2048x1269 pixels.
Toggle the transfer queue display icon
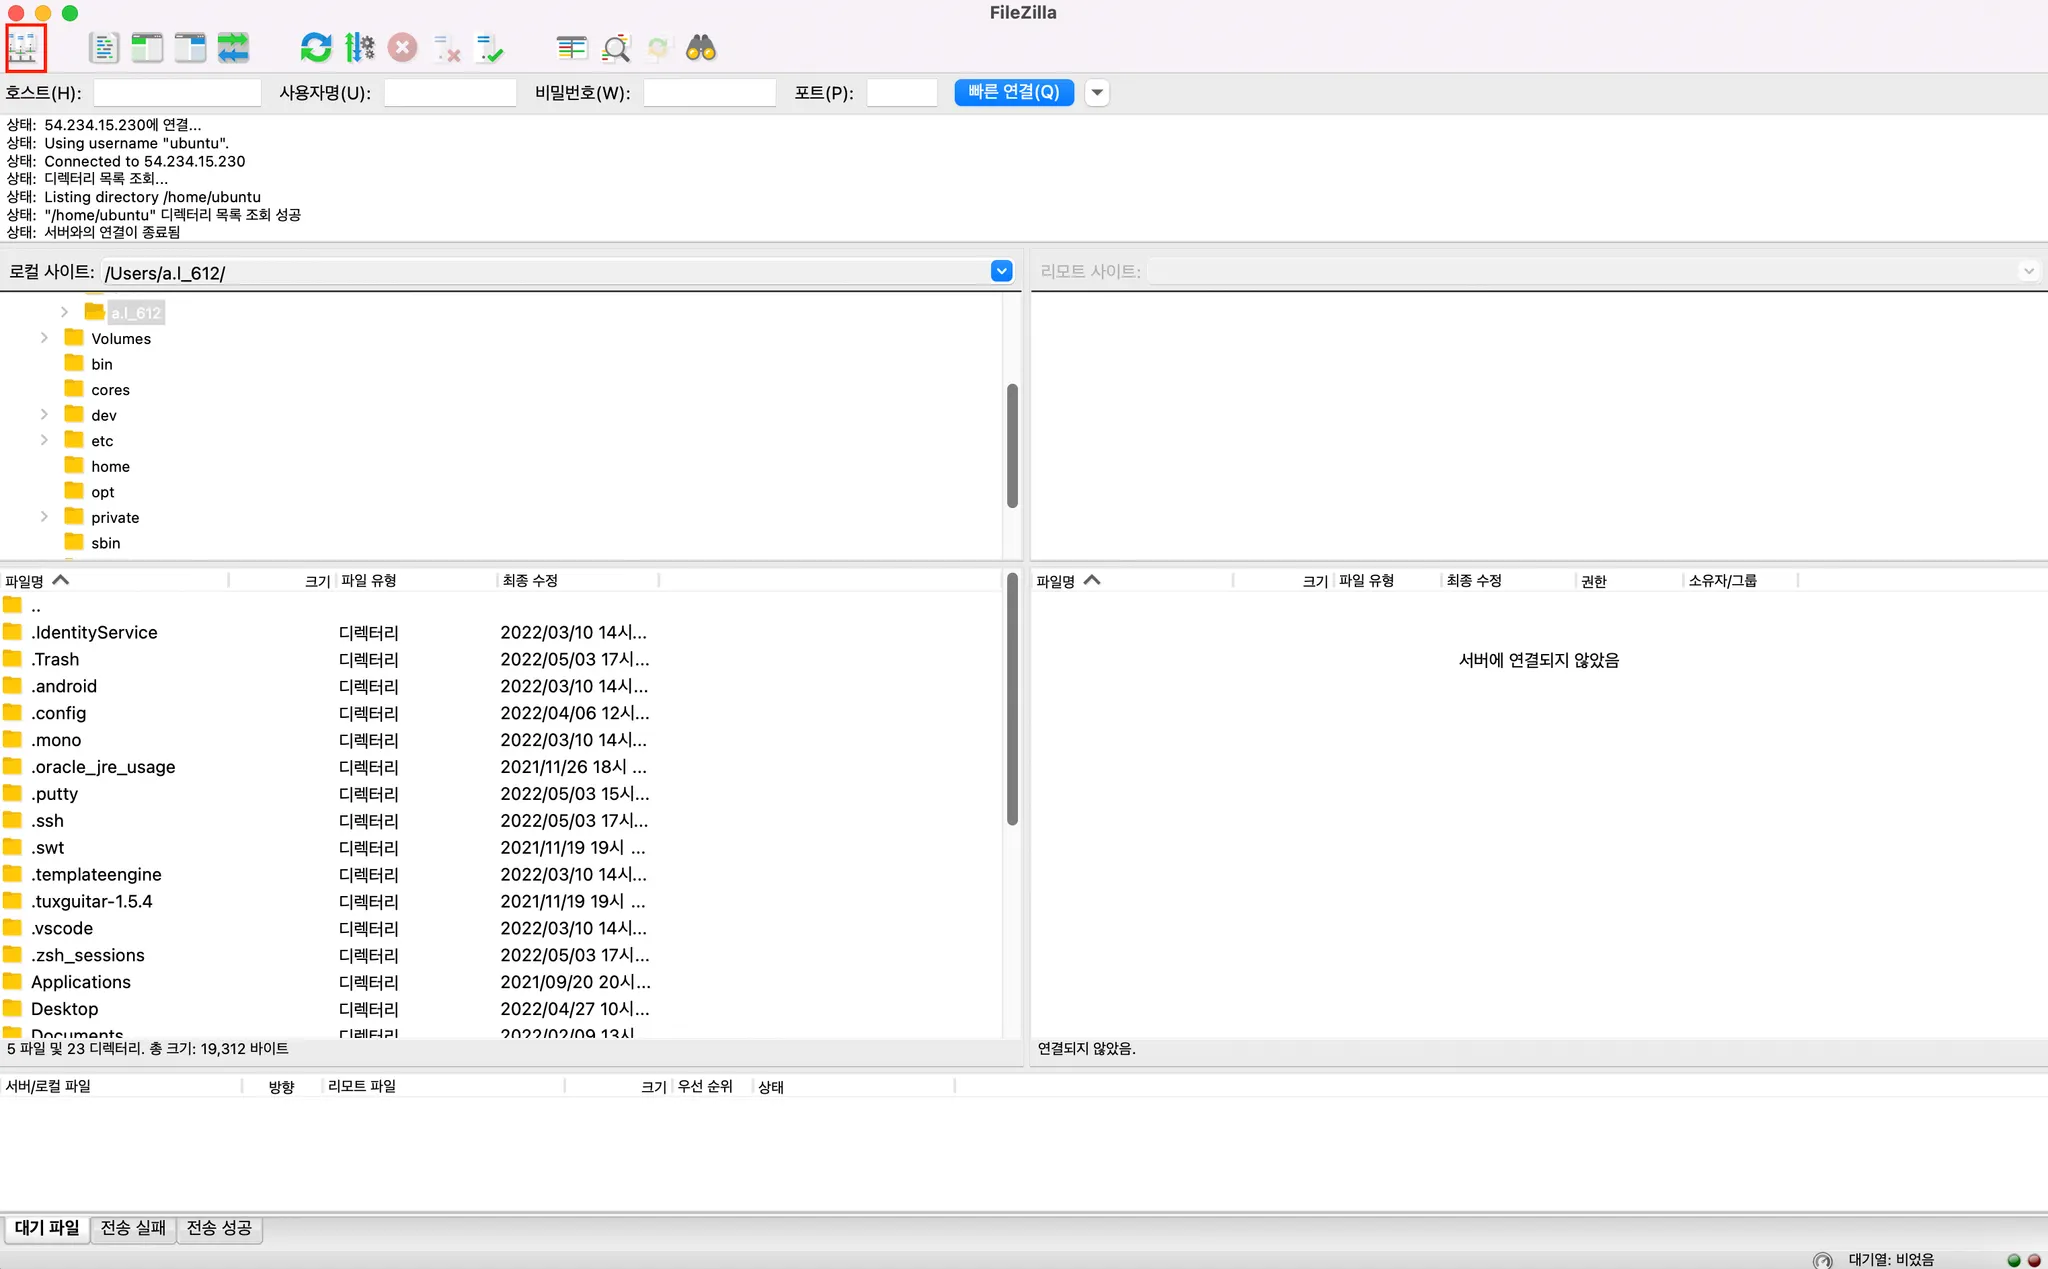tap(233, 48)
